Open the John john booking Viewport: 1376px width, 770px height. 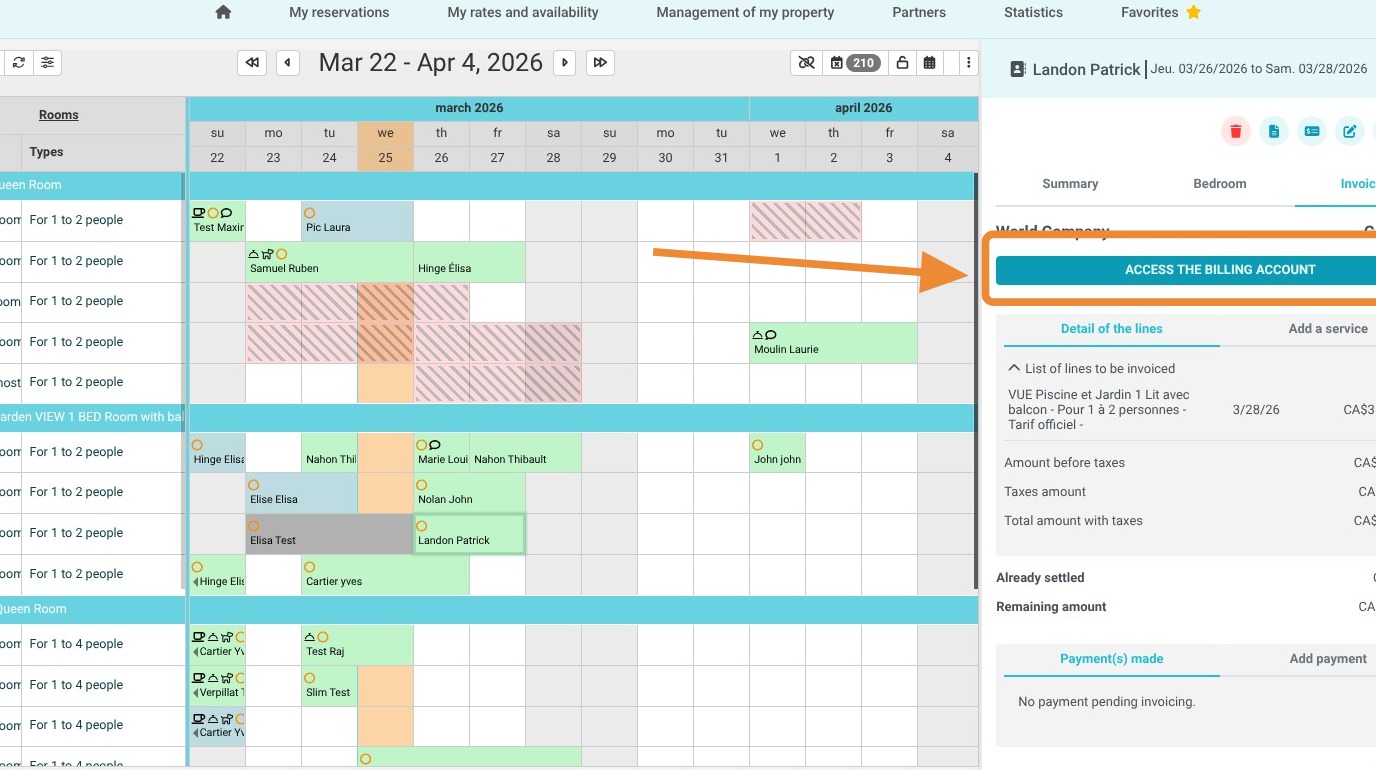click(777, 453)
